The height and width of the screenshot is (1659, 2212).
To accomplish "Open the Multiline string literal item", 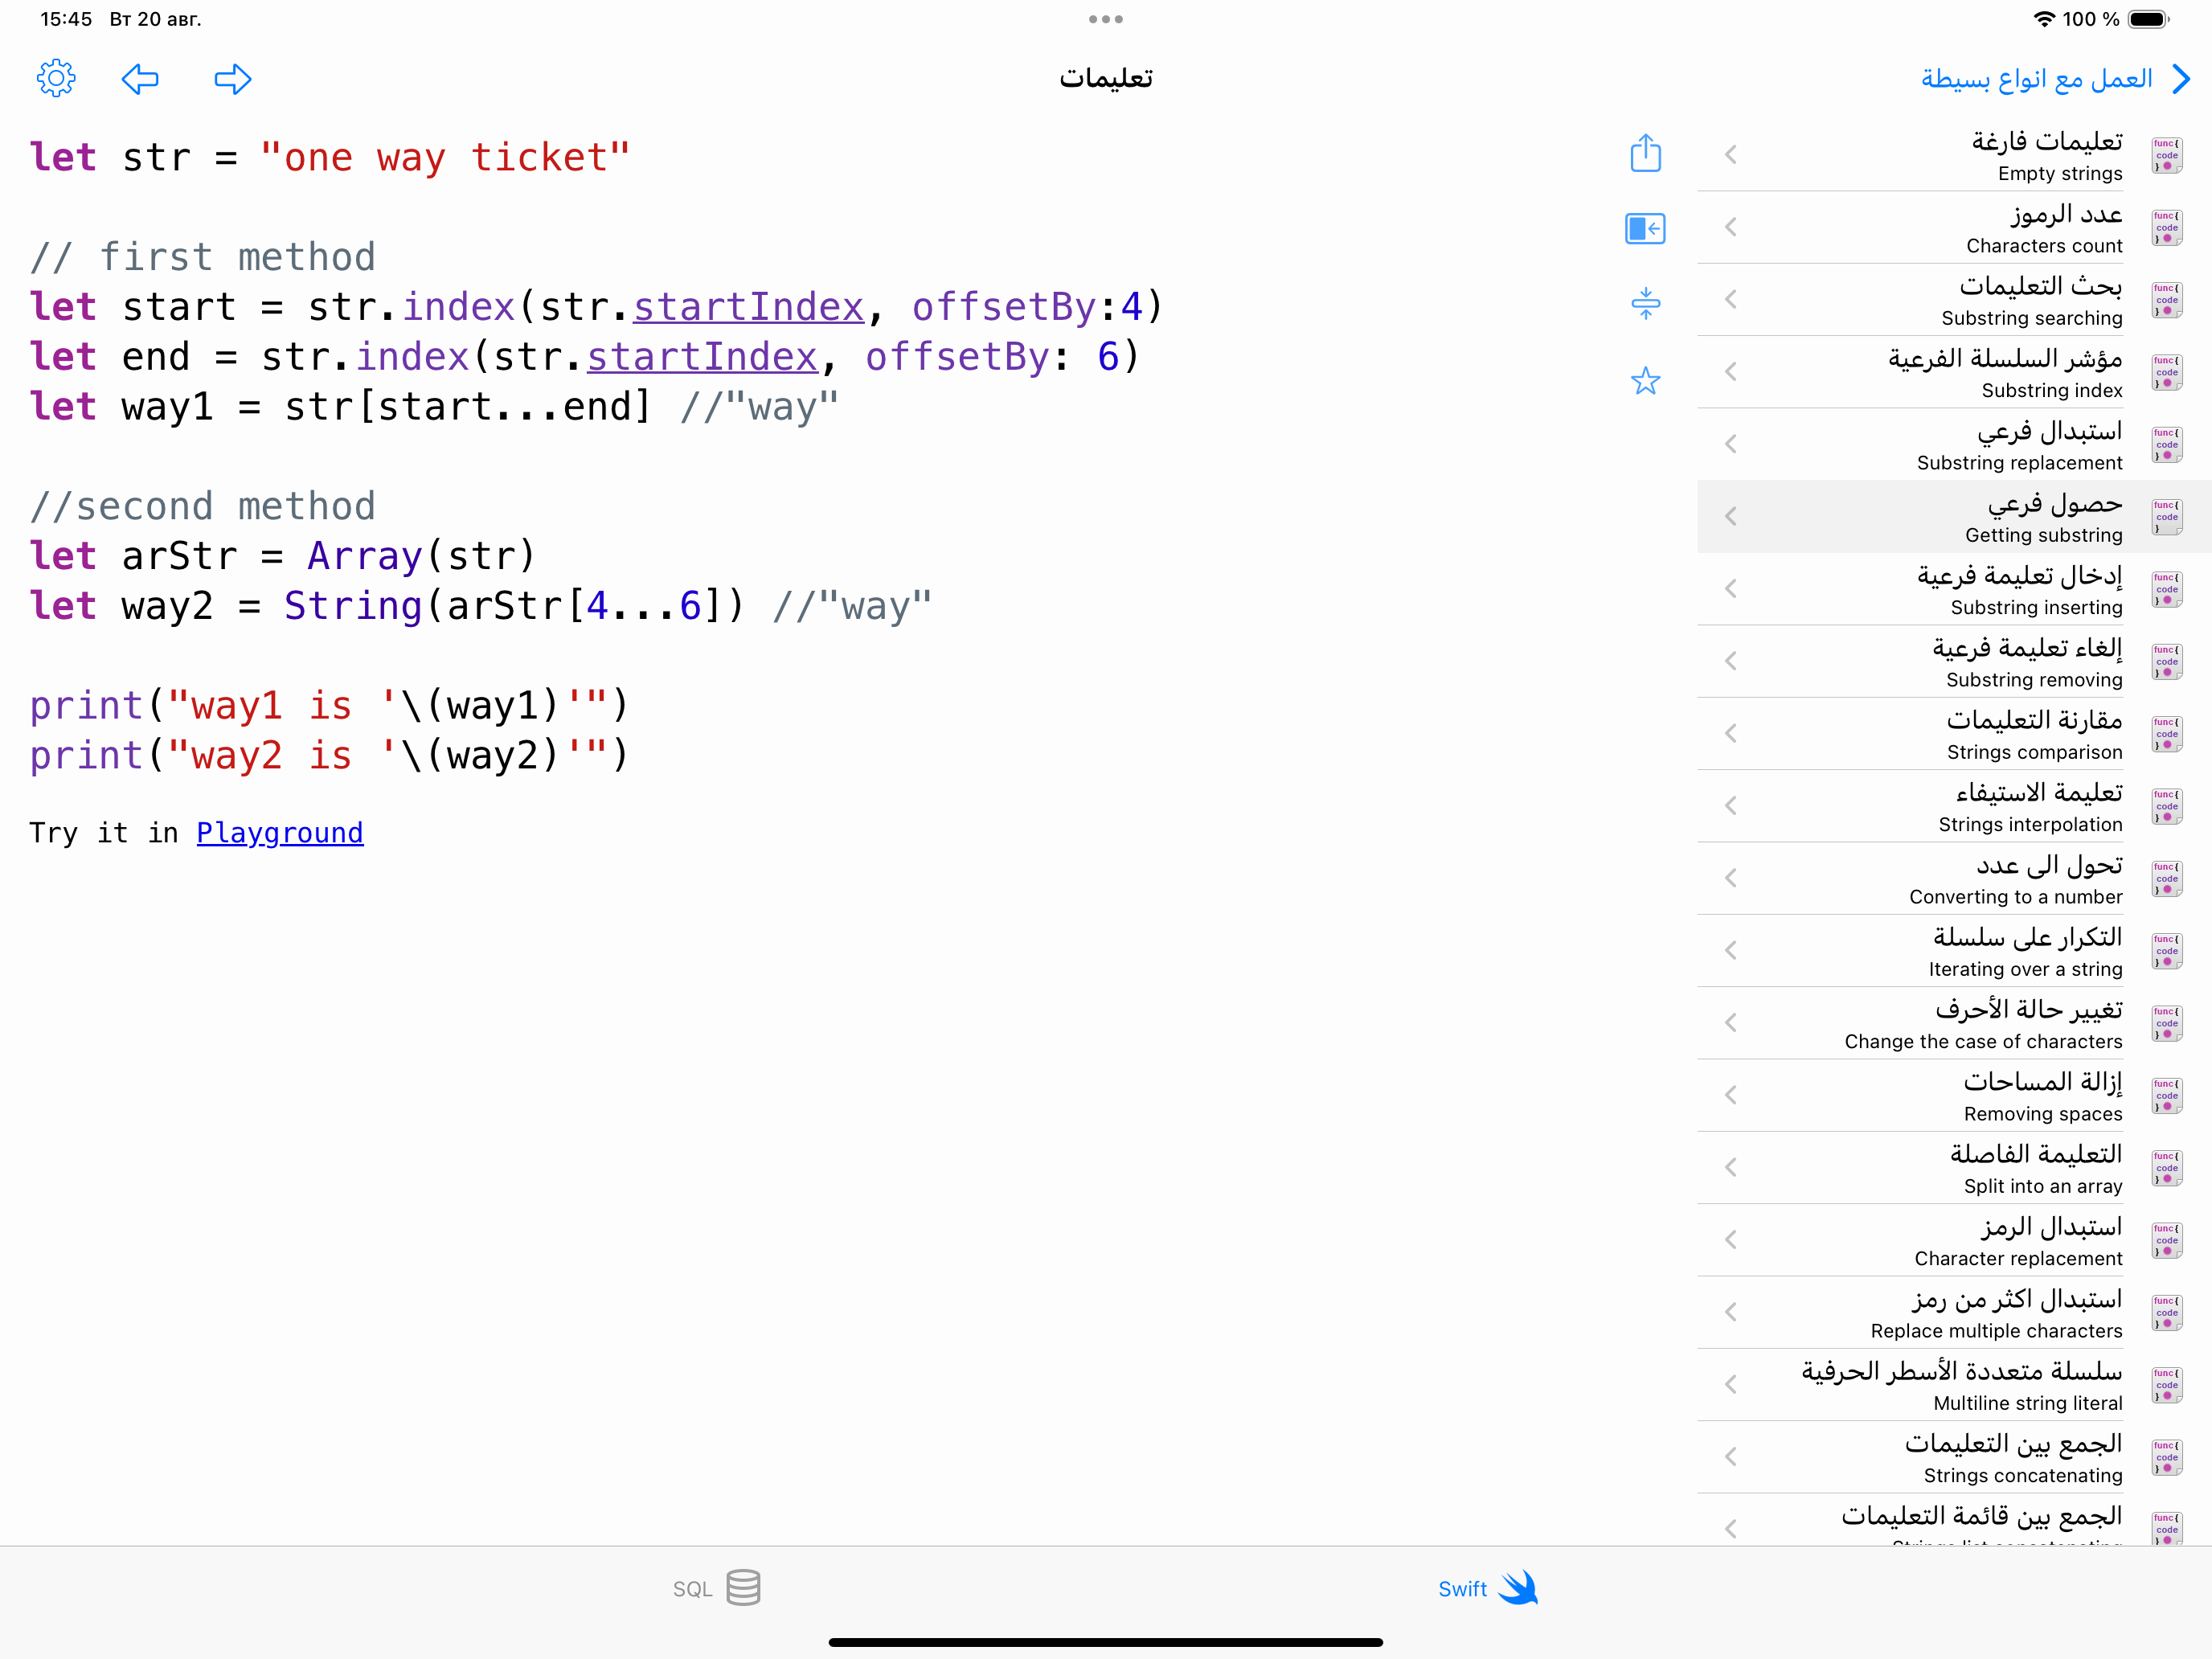I will point(1954,1384).
